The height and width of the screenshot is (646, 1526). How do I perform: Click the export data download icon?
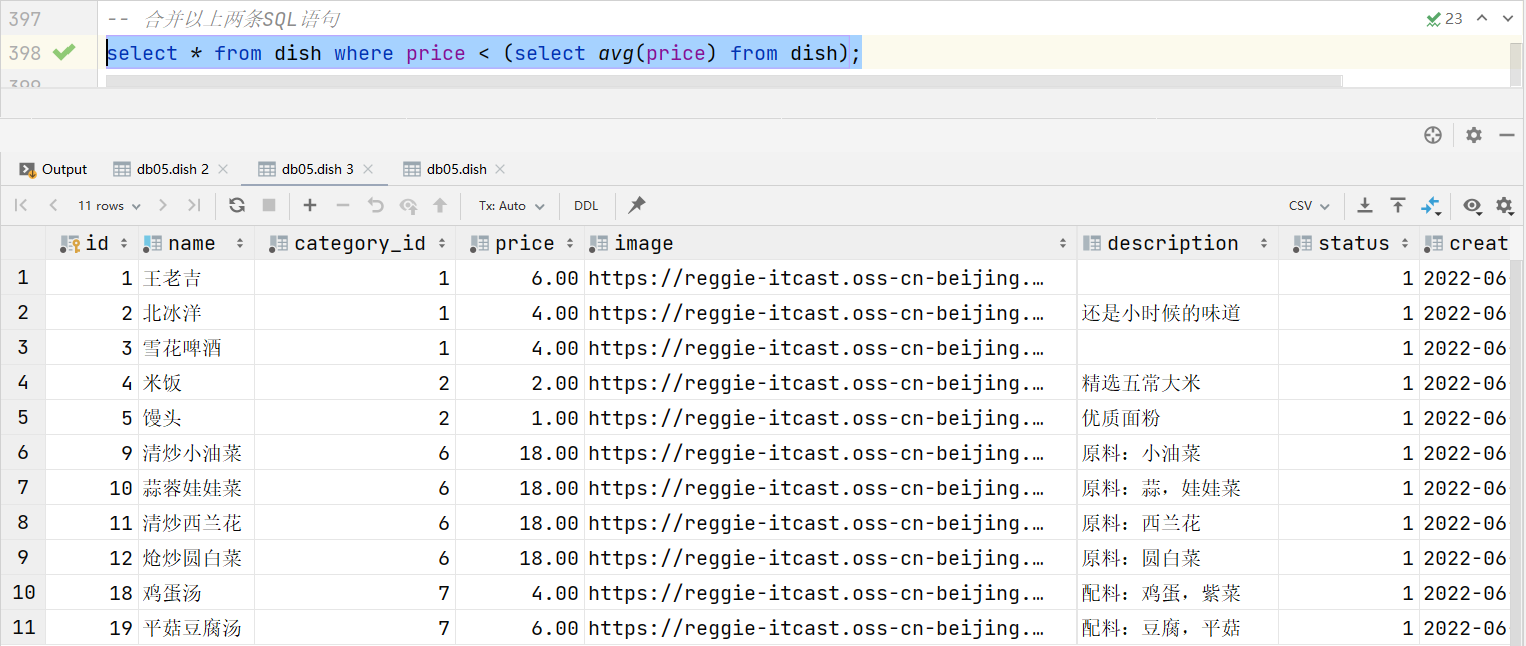(x=1364, y=205)
